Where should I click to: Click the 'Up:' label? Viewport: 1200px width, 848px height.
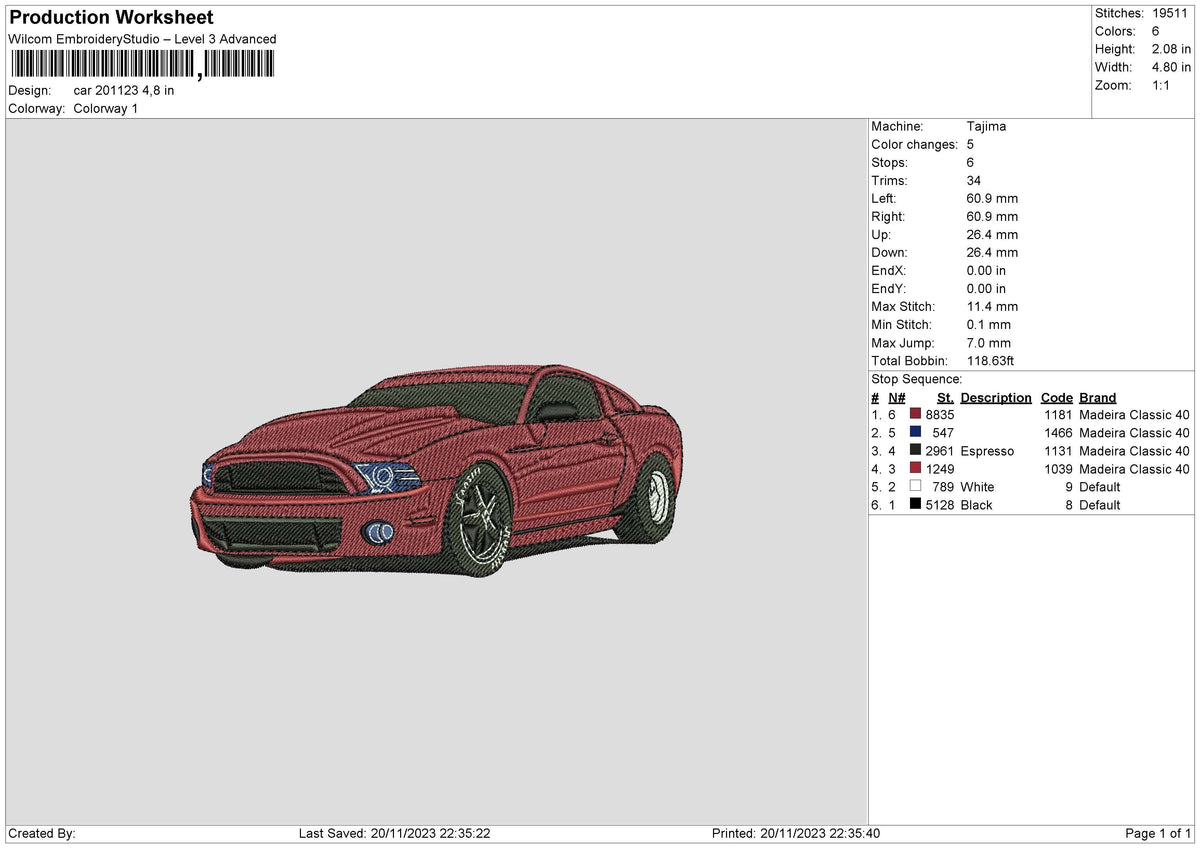pyautogui.click(x=882, y=234)
